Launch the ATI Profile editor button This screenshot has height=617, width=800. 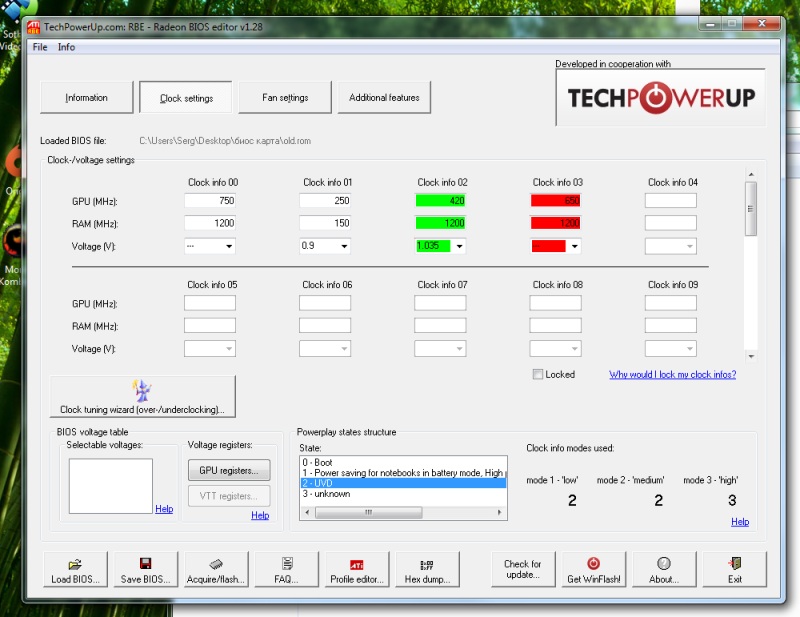tap(357, 570)
